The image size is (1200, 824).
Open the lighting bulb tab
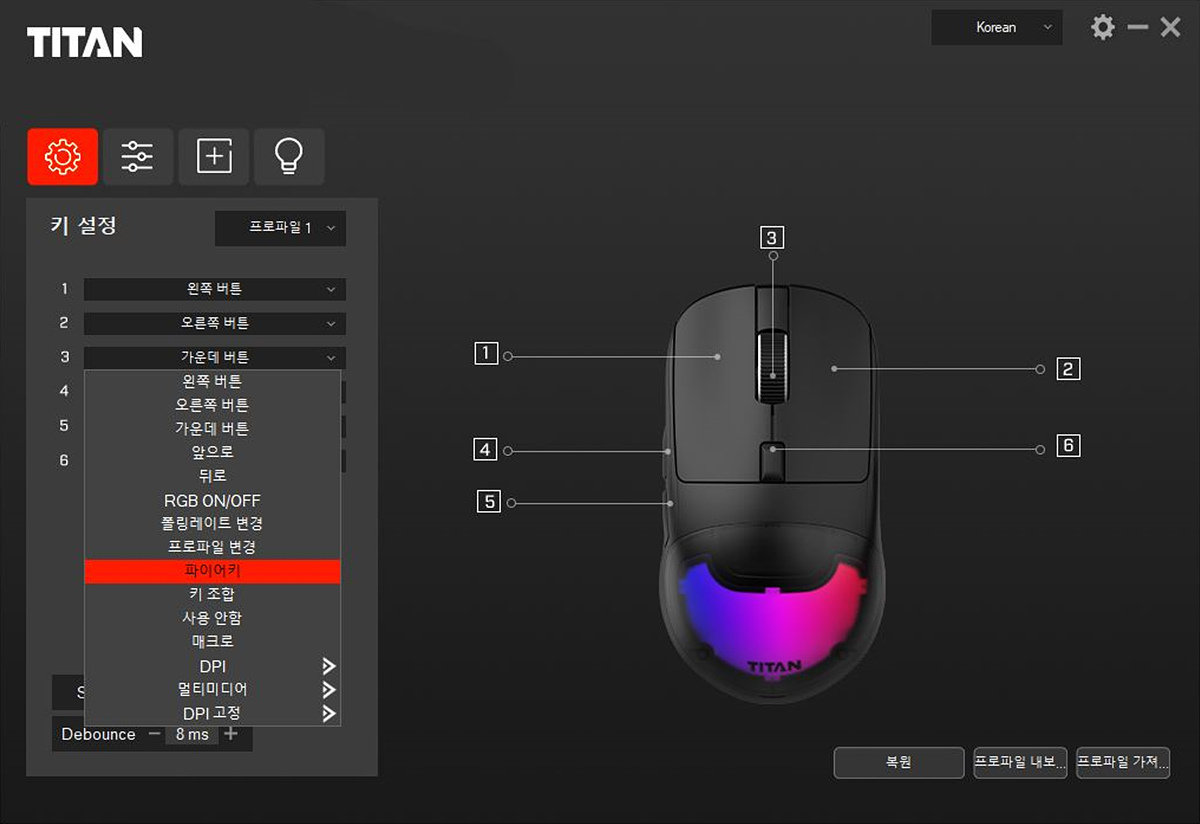point(289,156)
